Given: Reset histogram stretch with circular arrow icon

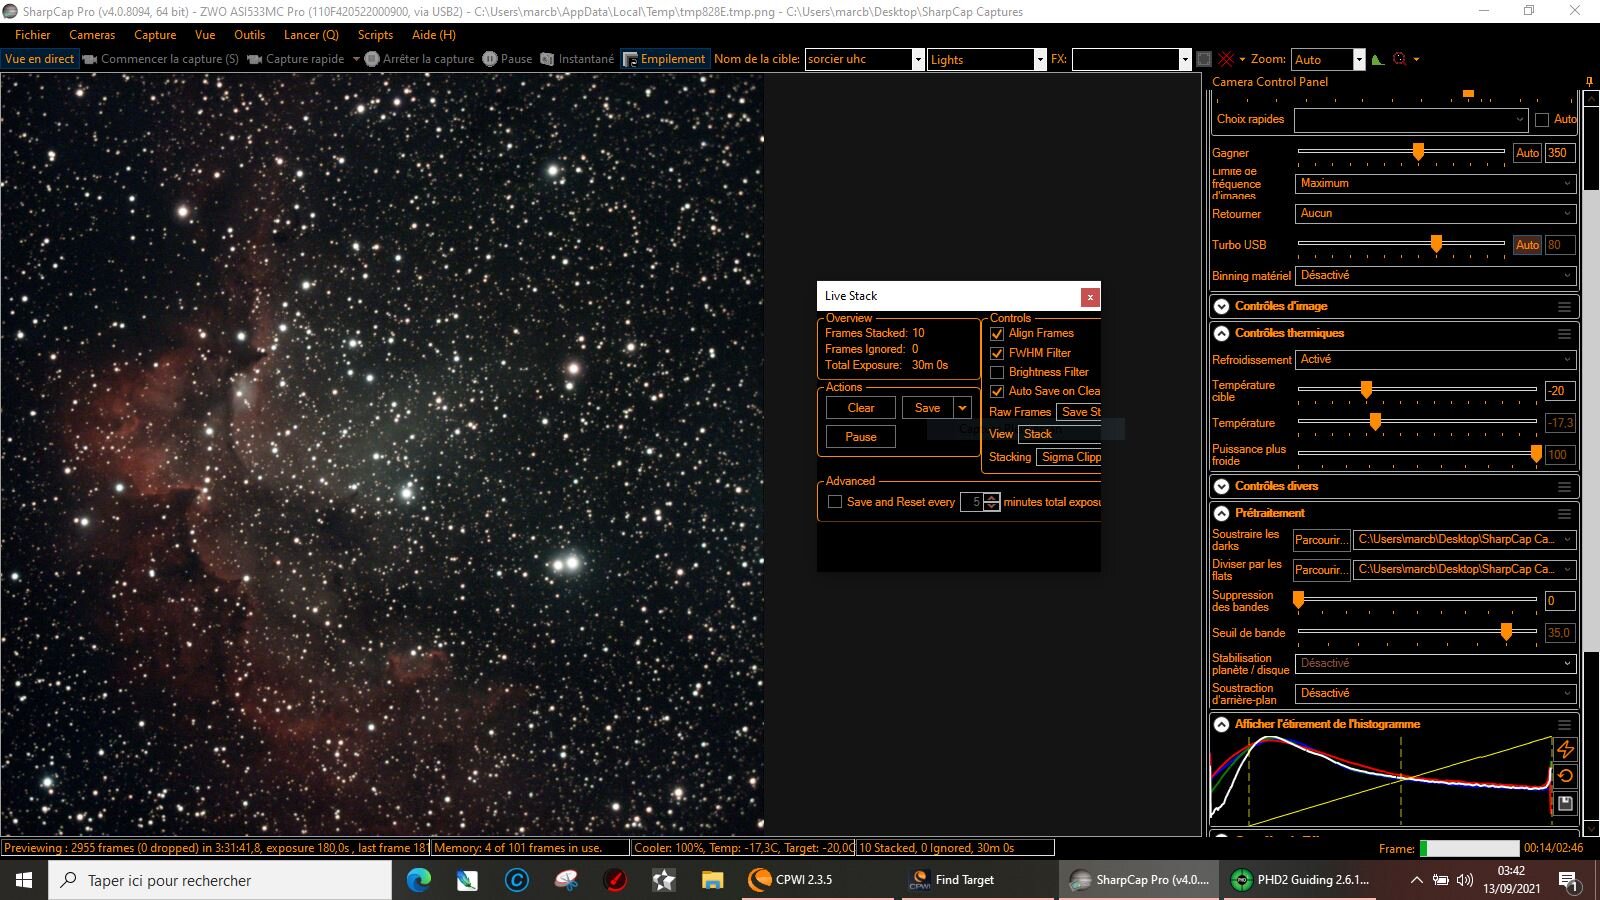Looking at the screenshot, I should 1565,776.
